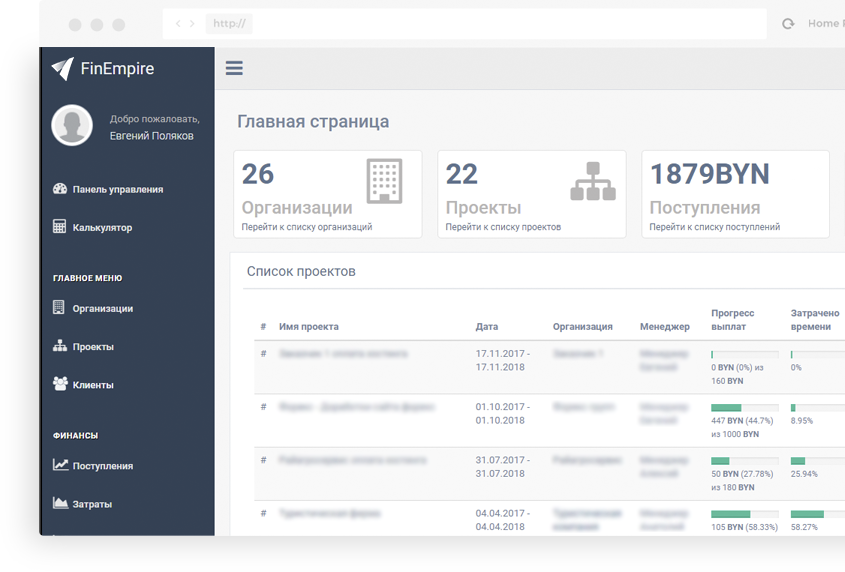
Task: Follow the Перейти к списку организаций link
Action: (x=307, y=227)
